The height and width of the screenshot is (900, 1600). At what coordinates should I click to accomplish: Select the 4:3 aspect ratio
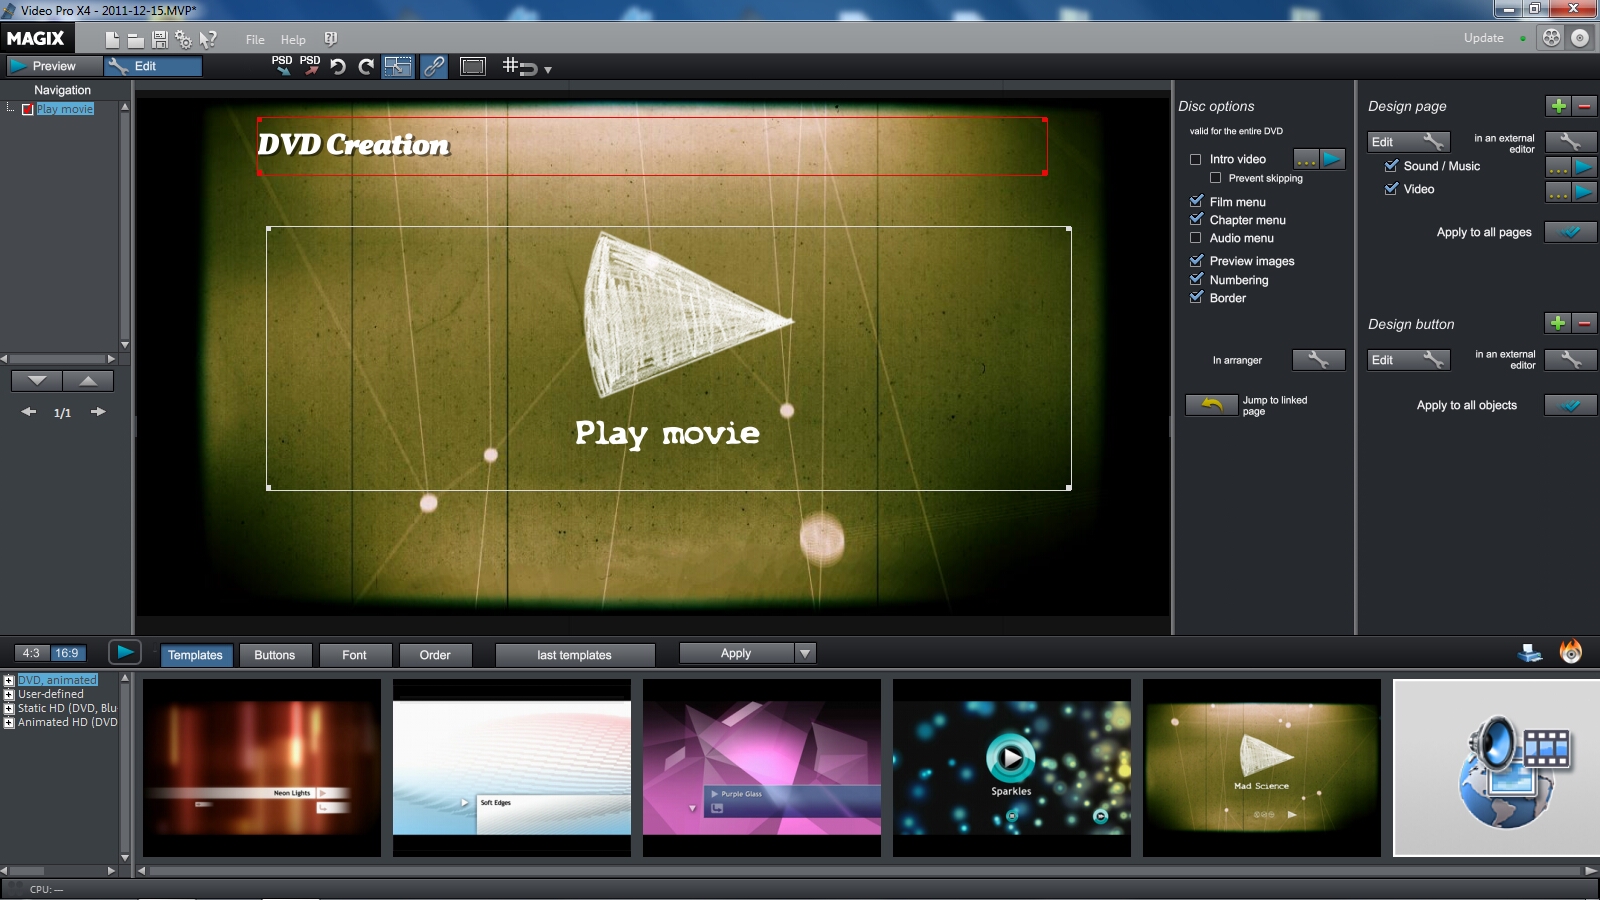(31, 653)
